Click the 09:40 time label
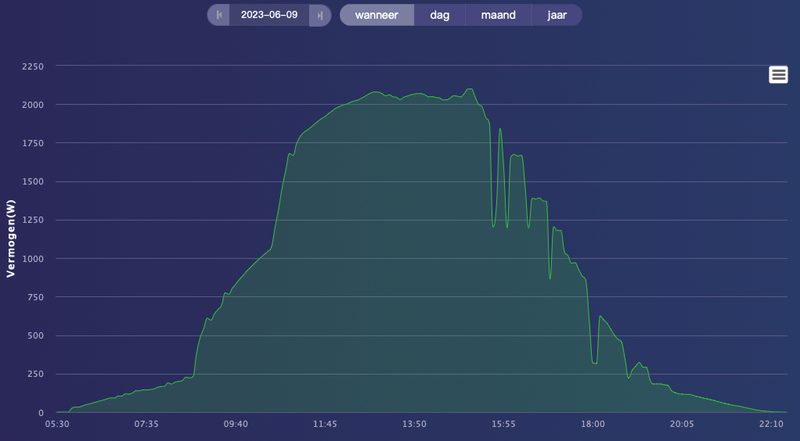The height and width of the screenshot is (441, 800). coord(236,424)
